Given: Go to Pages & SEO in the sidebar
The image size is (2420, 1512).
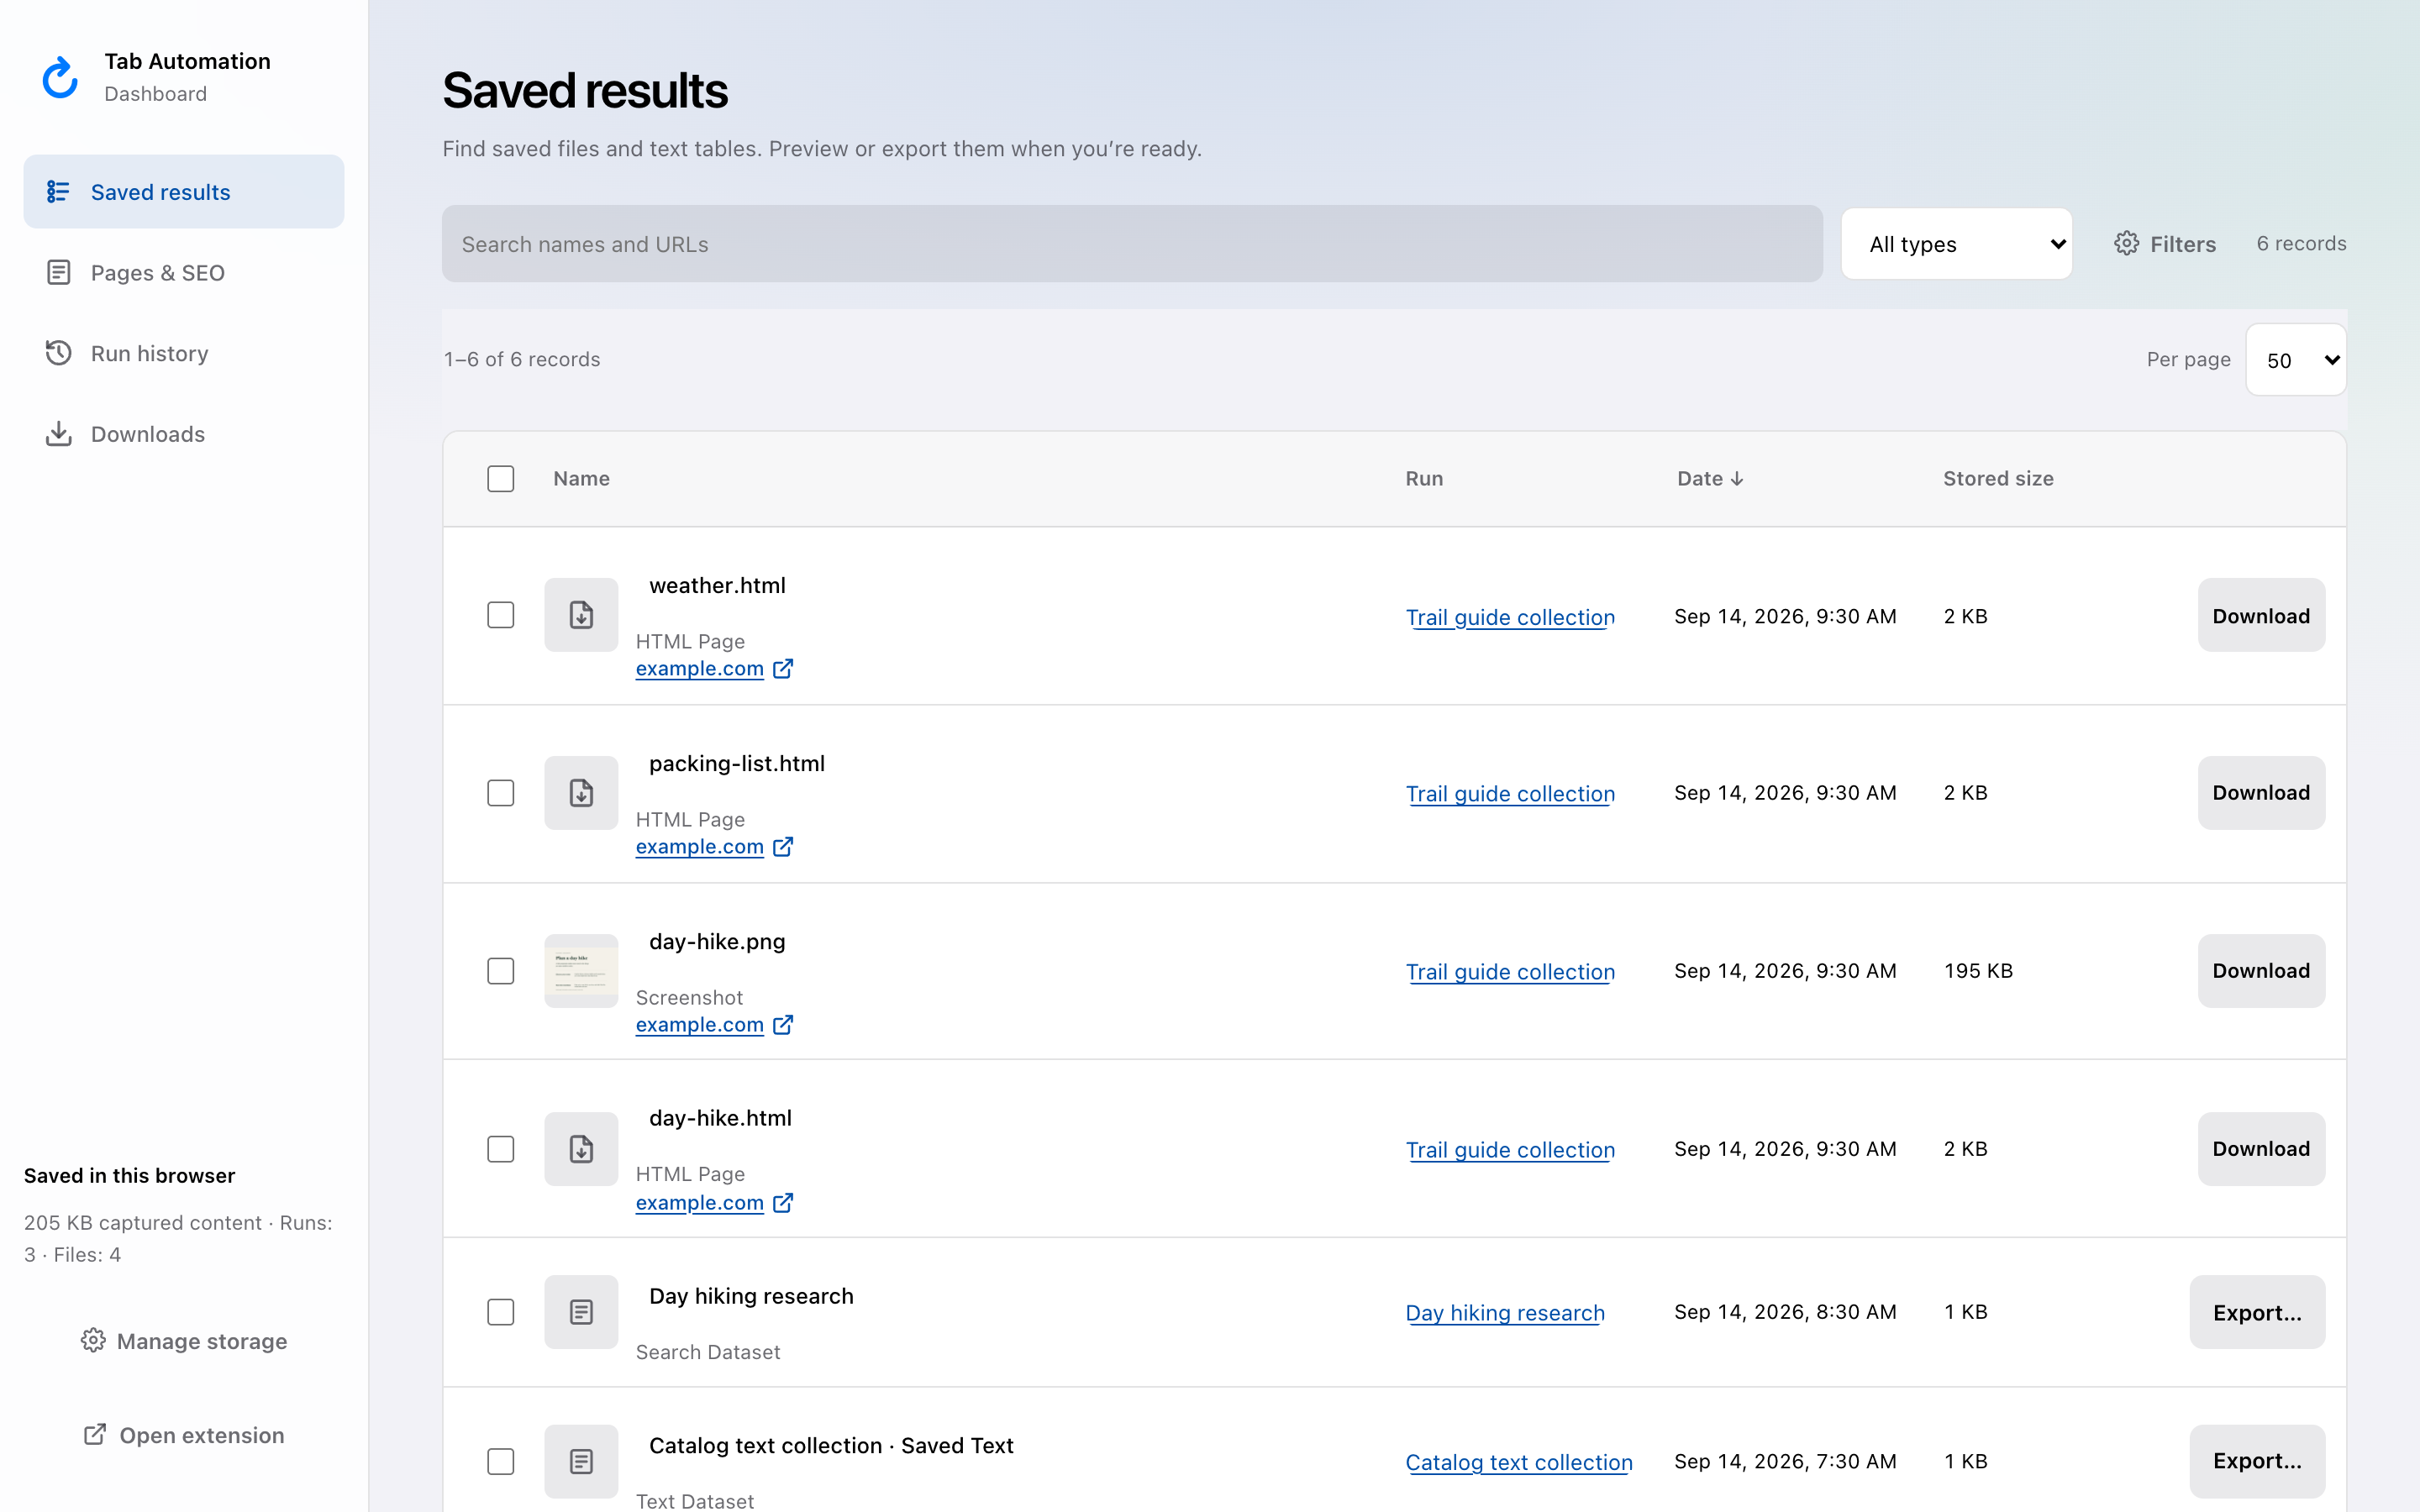Looking at the screenshot, I should pos(184,272).
